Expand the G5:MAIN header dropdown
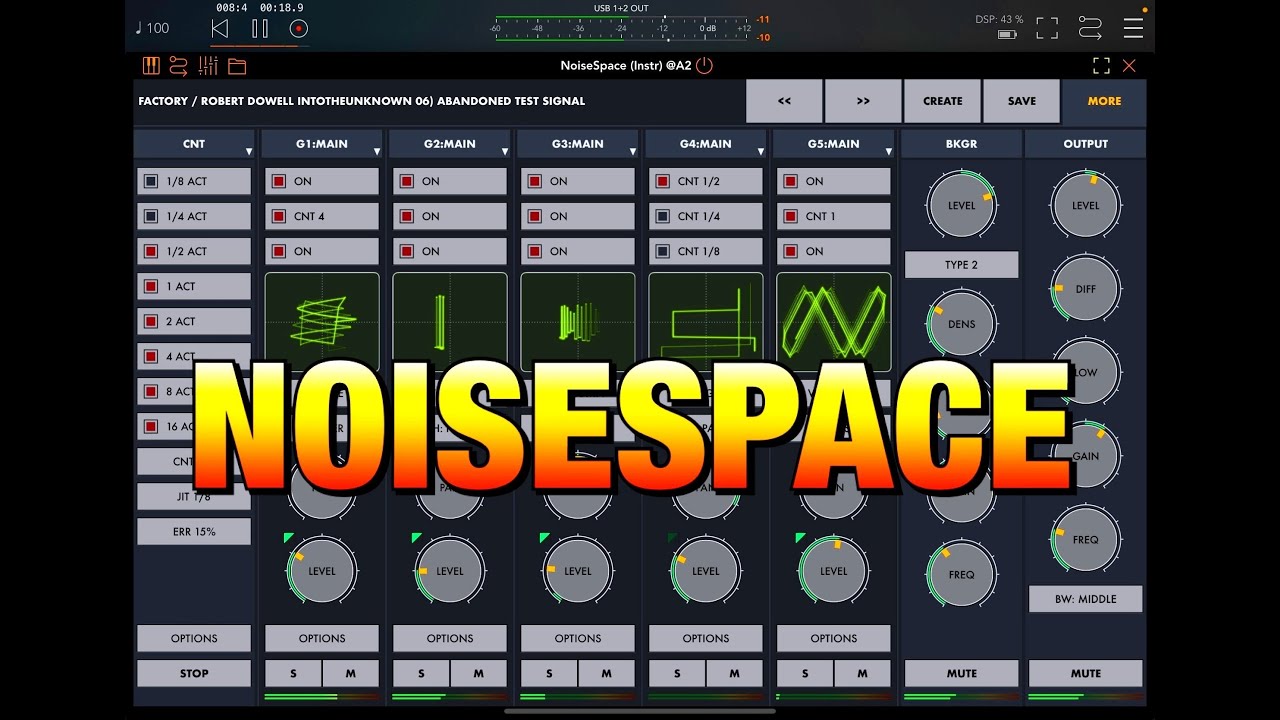The image size is (1280, 720). pyautogui.click(x=889, y=152)
